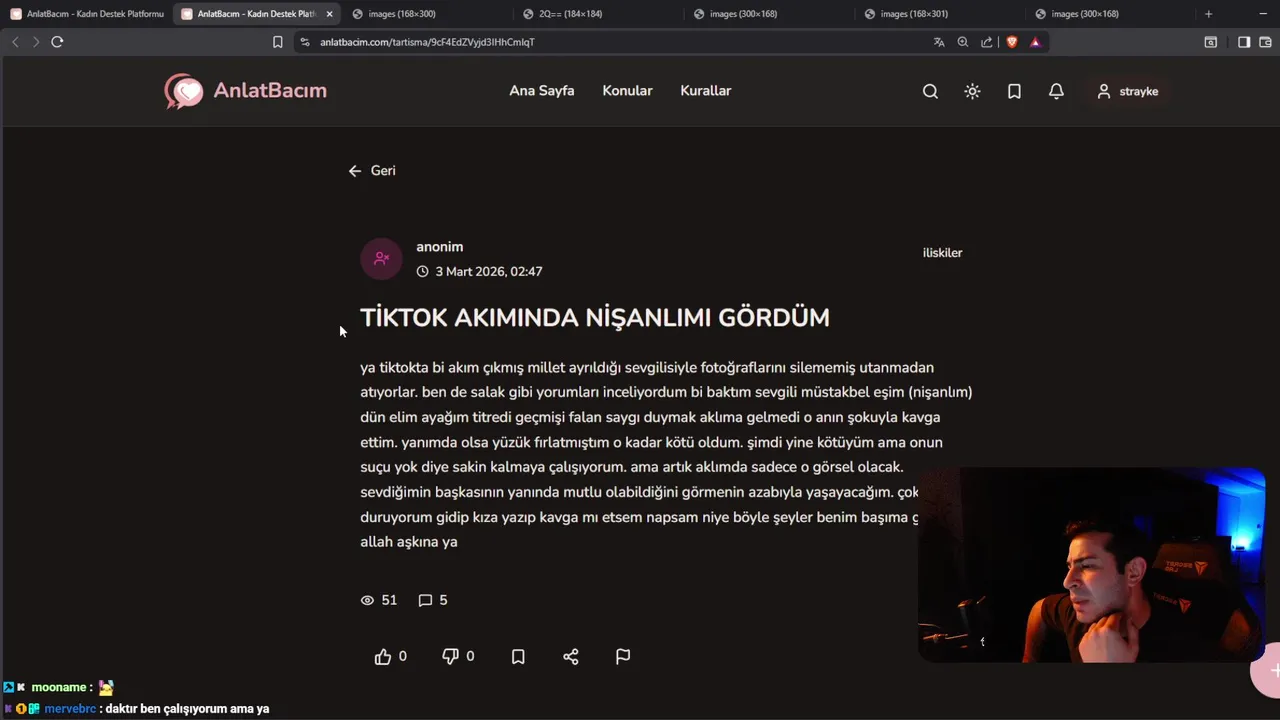This screenshot has width=1280, height=720.
Task: Open Kurallar menu item
Action: [706, 91]
